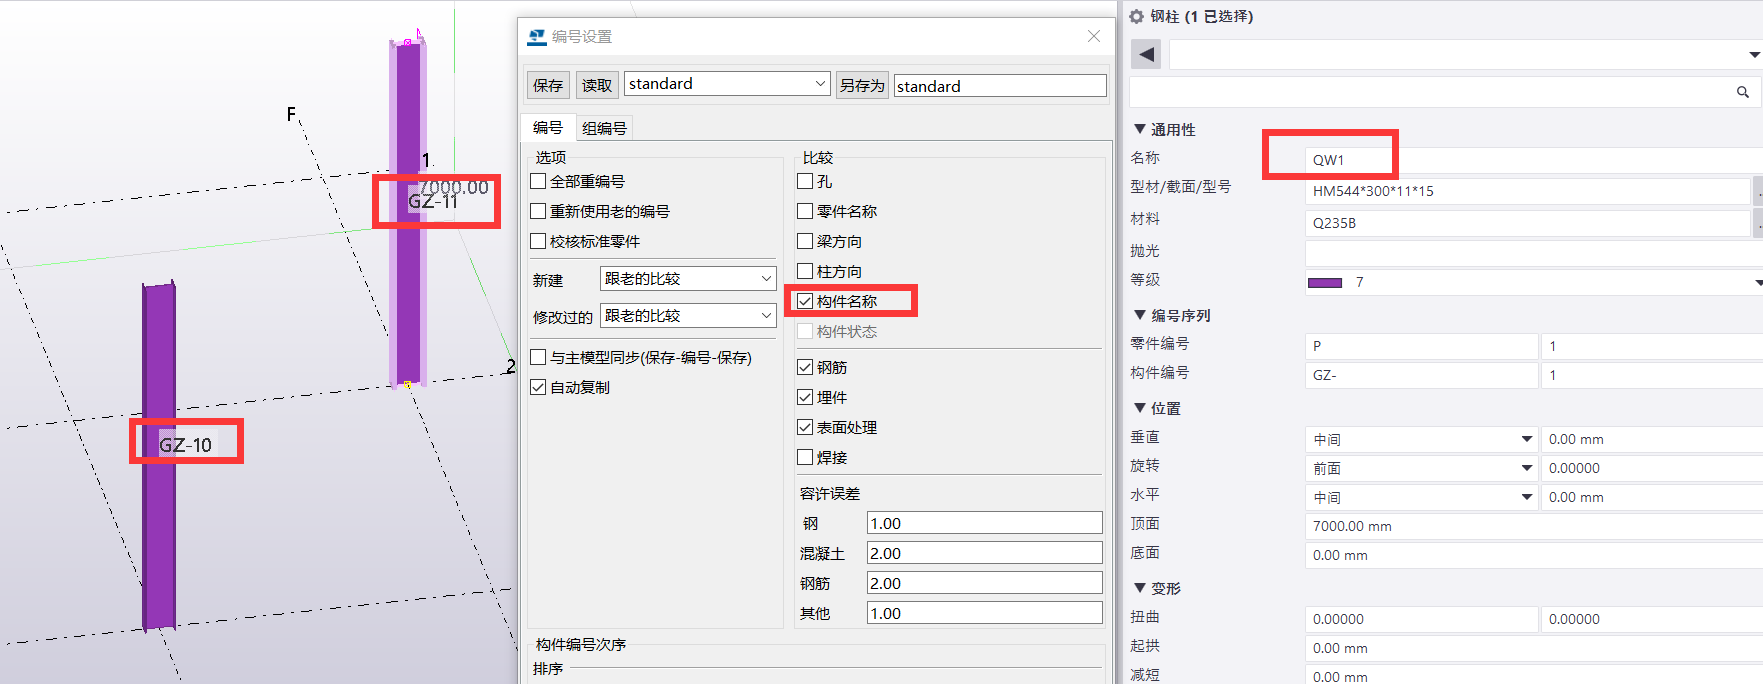Open the standard settings file dropdown
This screenshot has width=1763, height=684.
tap(820, 84)
